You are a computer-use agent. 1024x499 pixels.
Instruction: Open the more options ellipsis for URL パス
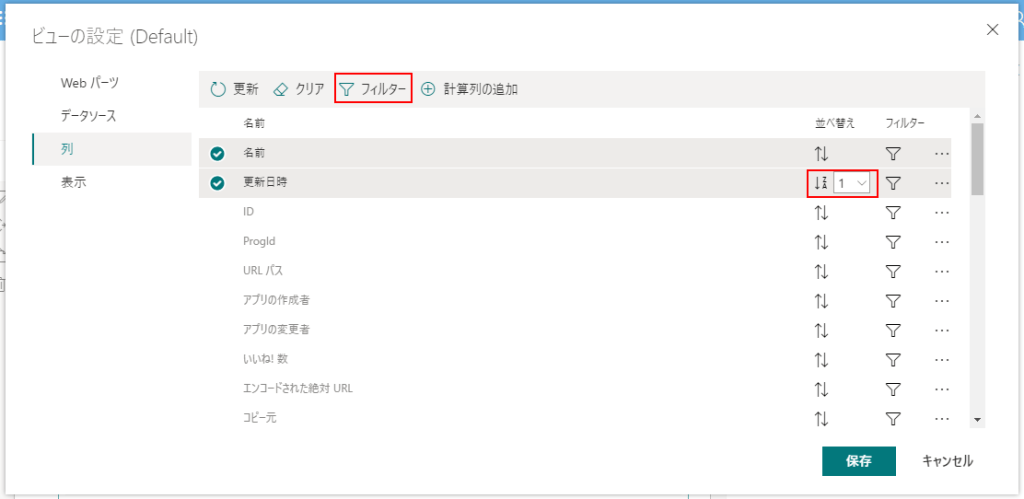tap(941, 271)
